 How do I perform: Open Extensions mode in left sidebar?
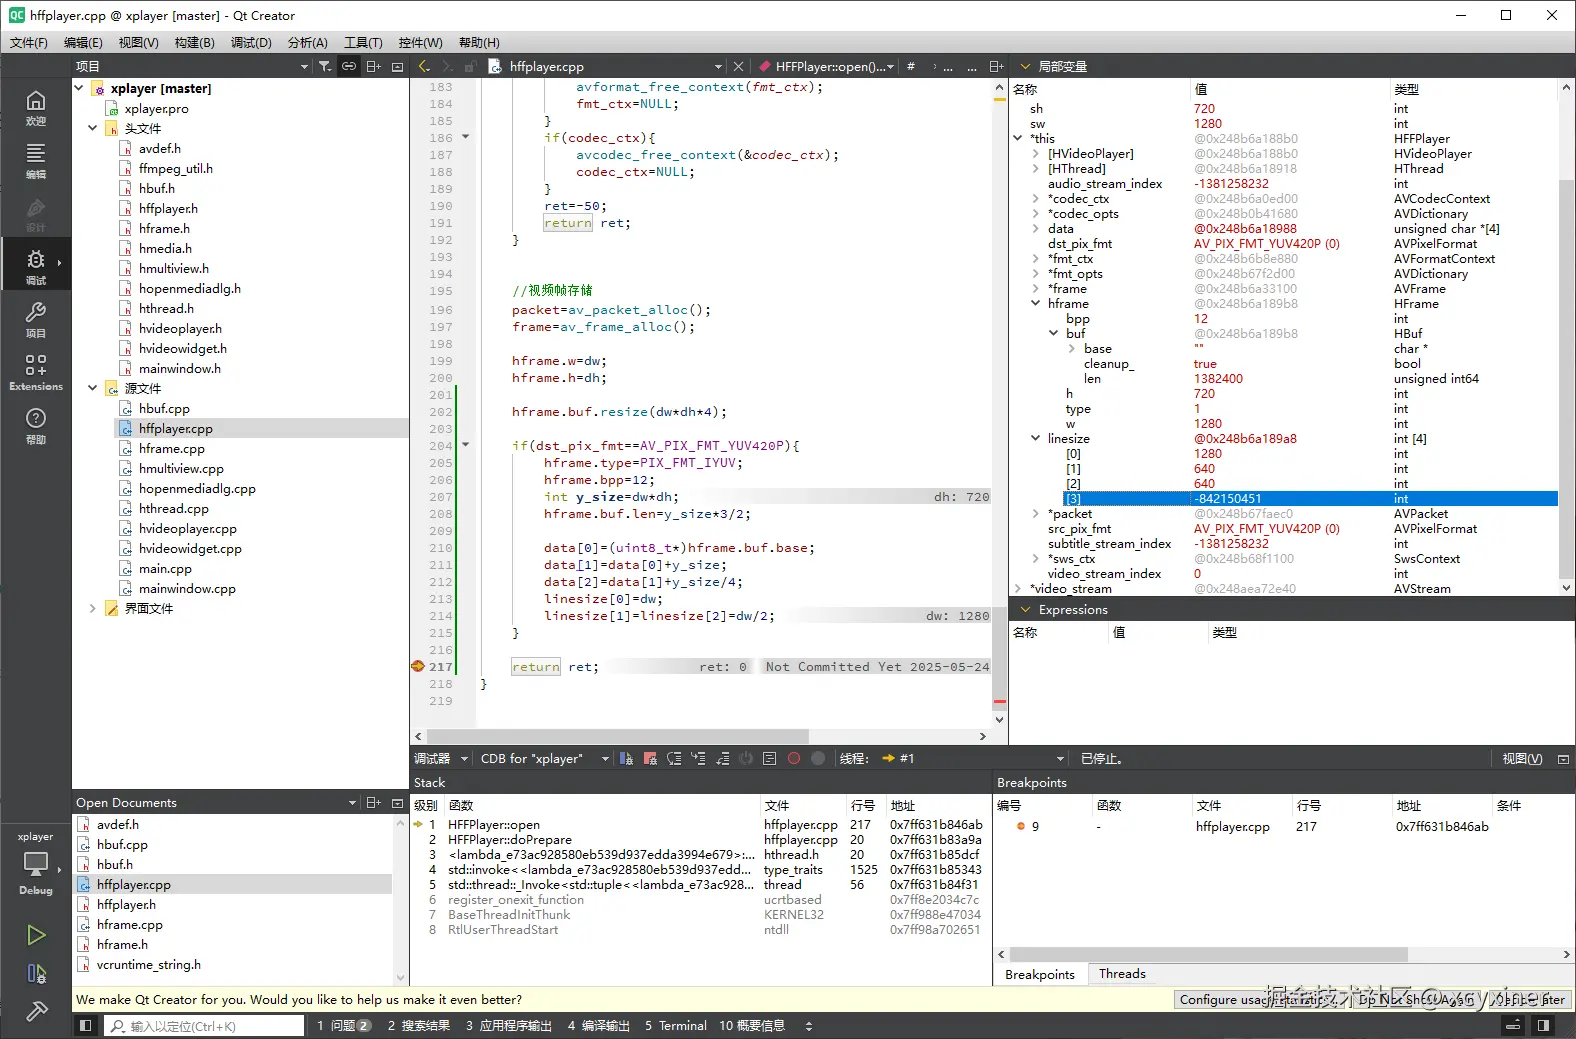[x=36, y=371]
